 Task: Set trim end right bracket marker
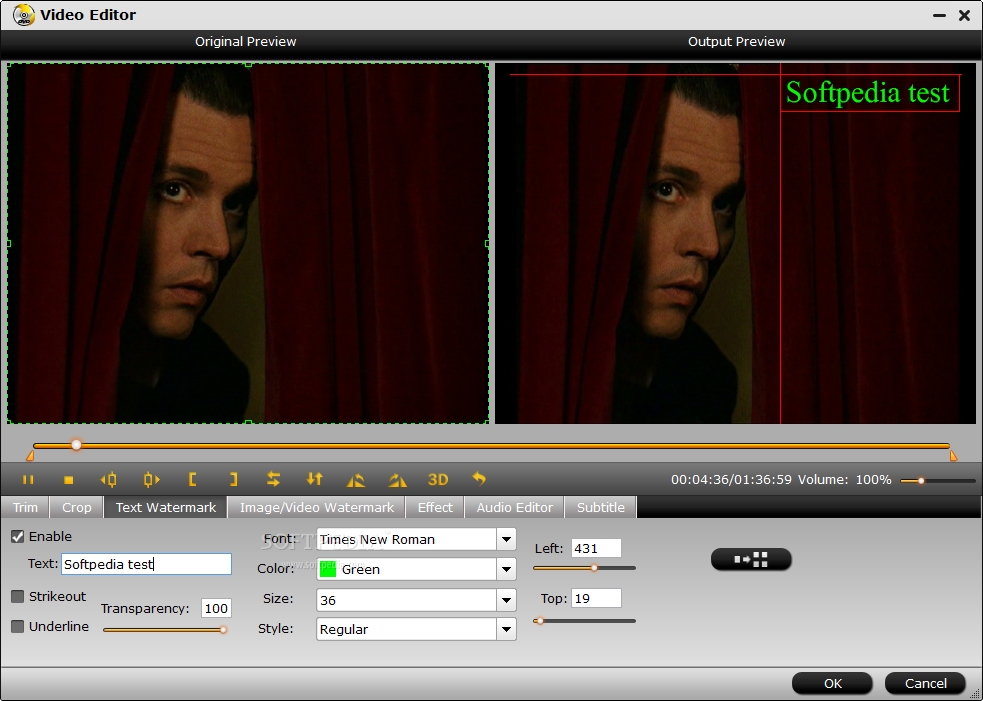233,480
